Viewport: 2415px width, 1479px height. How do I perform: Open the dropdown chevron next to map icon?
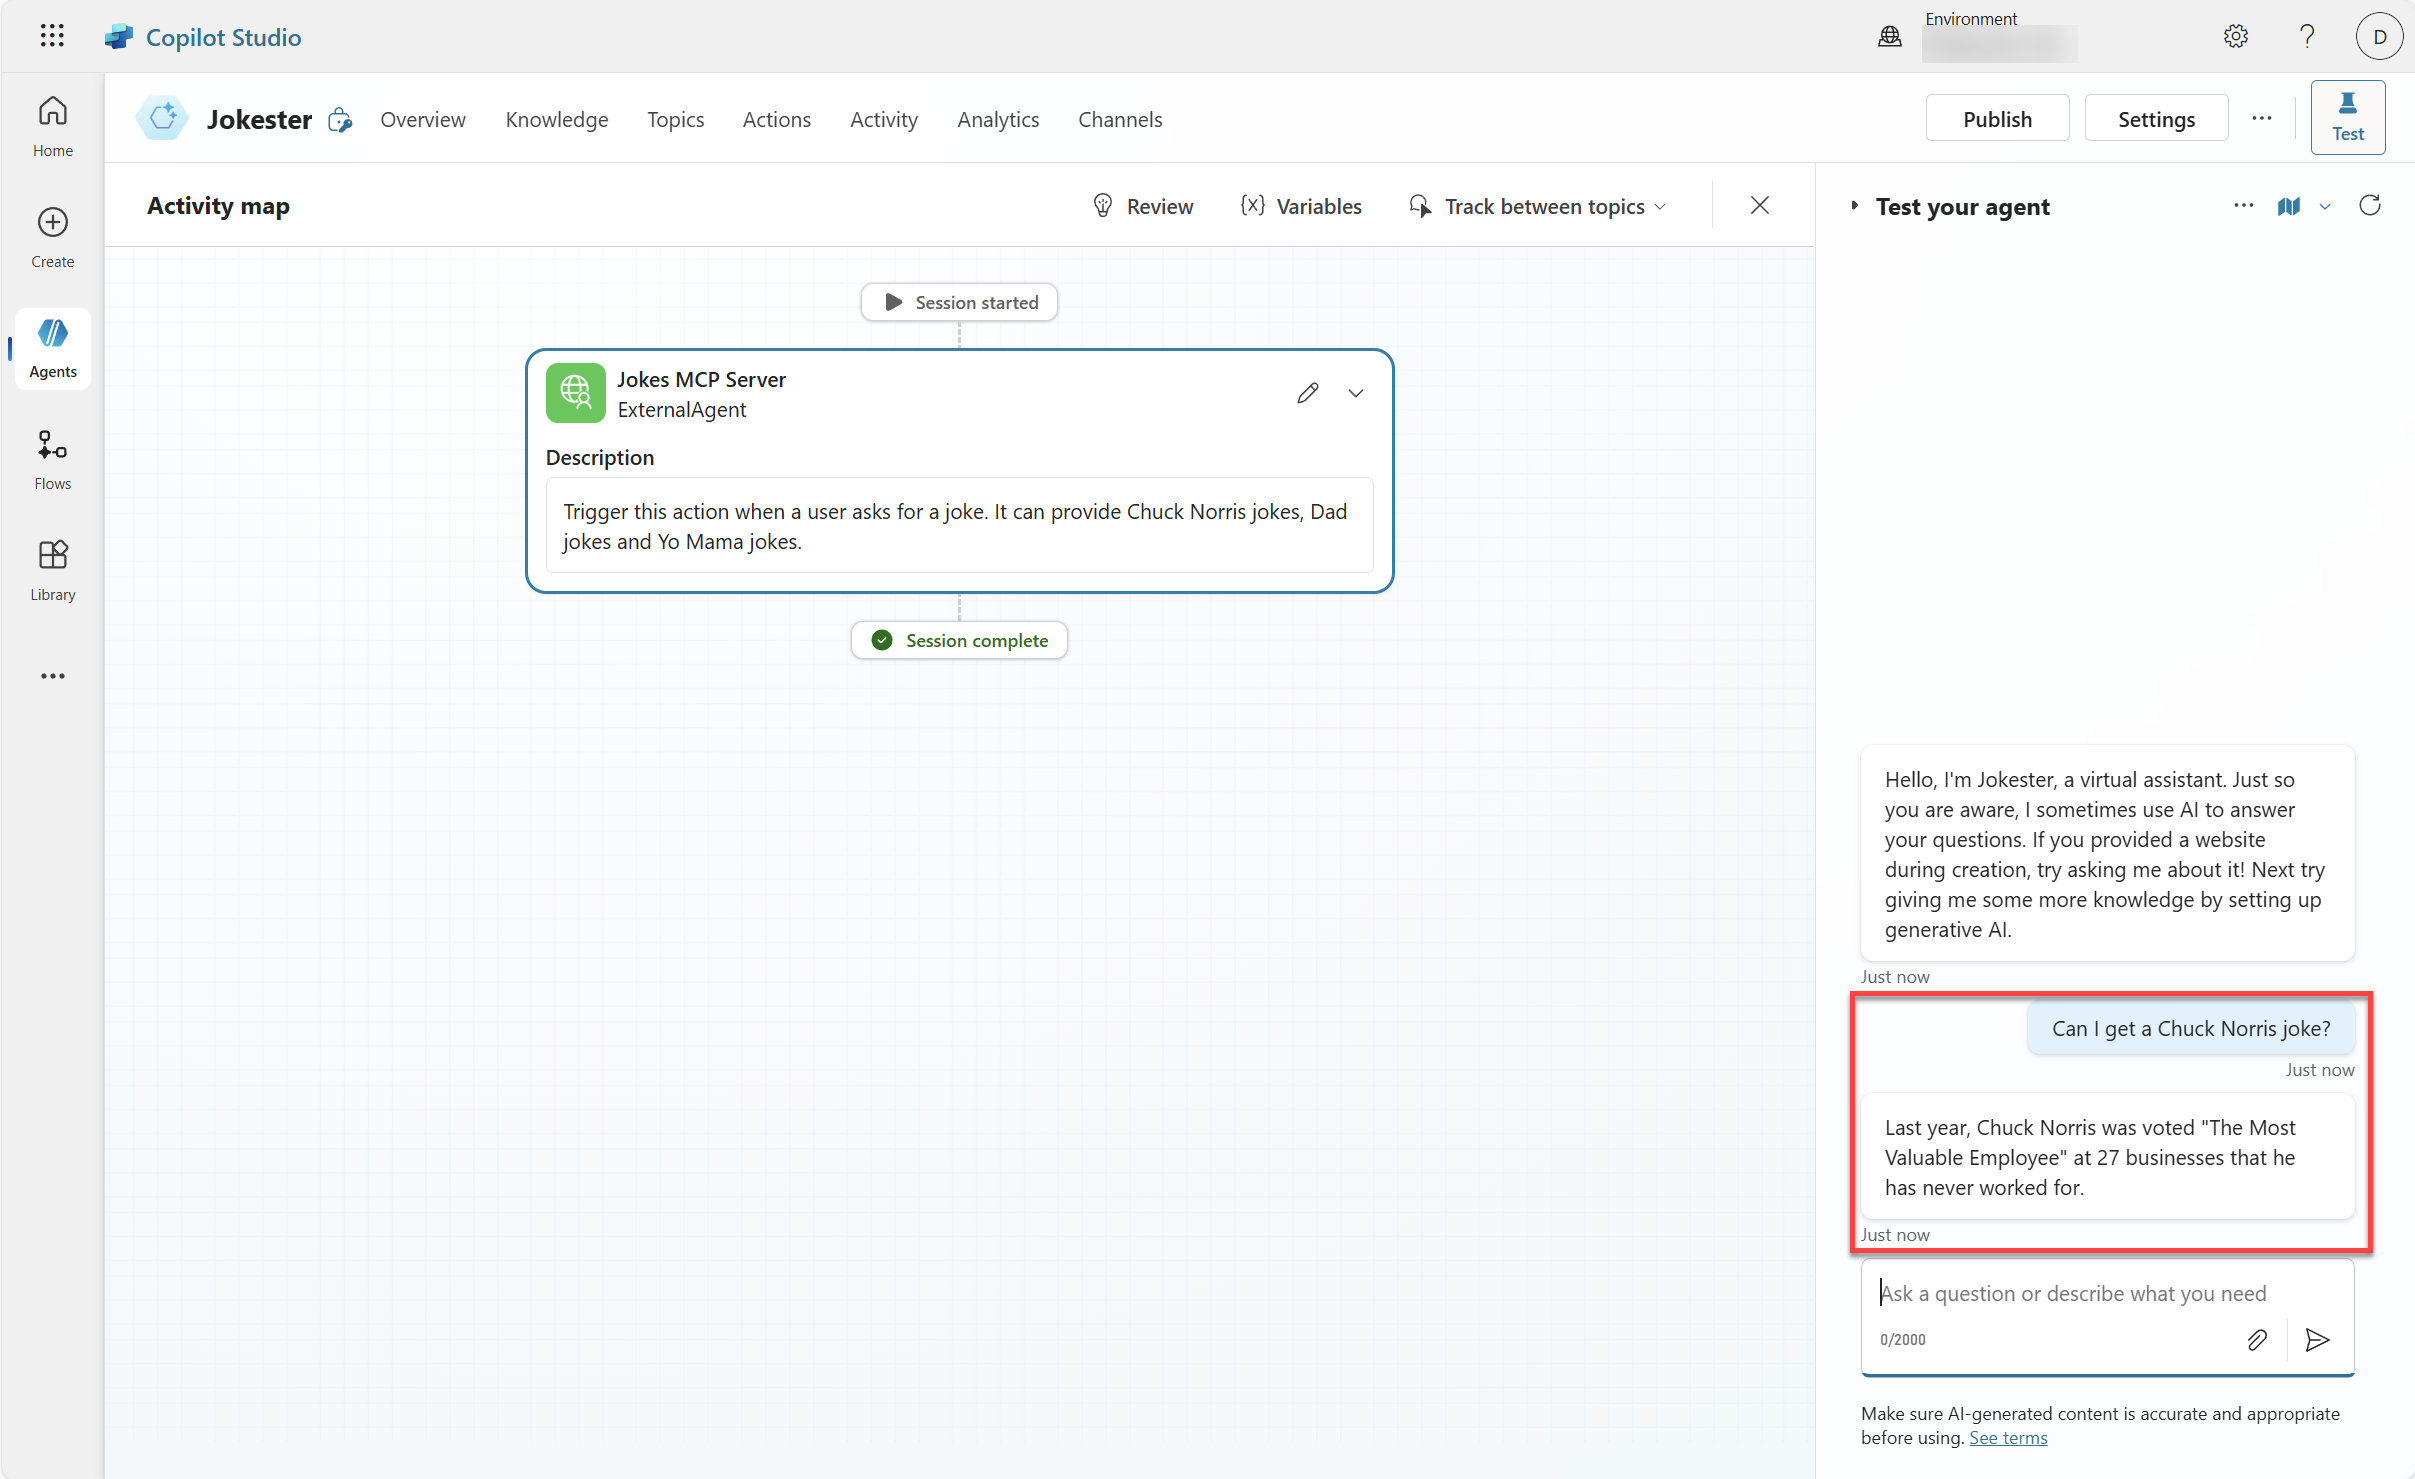coord(2325,207)
